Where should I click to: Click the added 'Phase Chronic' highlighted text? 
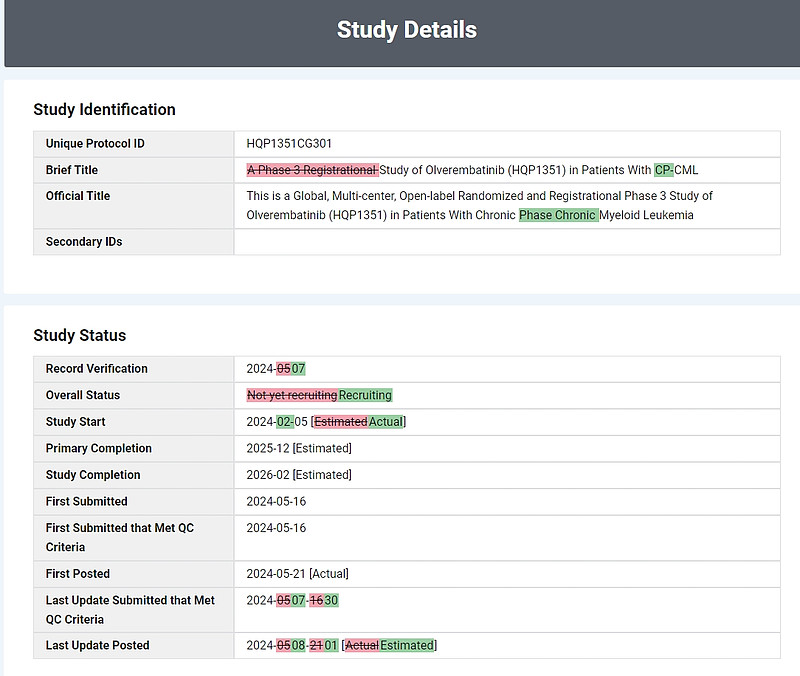[559, 215]
